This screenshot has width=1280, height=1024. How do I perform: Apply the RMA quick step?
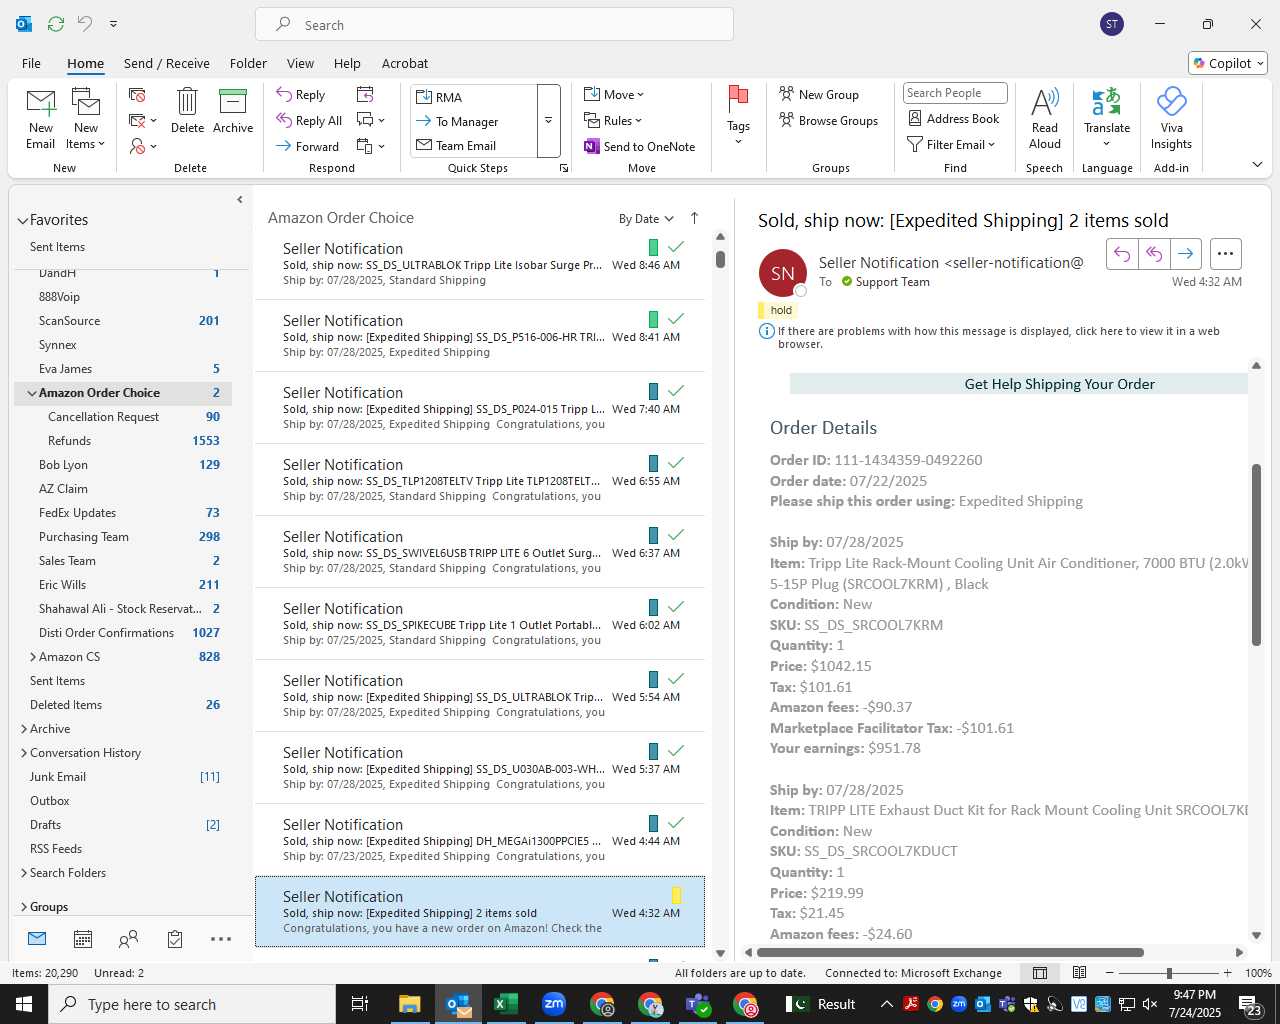(x=473, y=97)
